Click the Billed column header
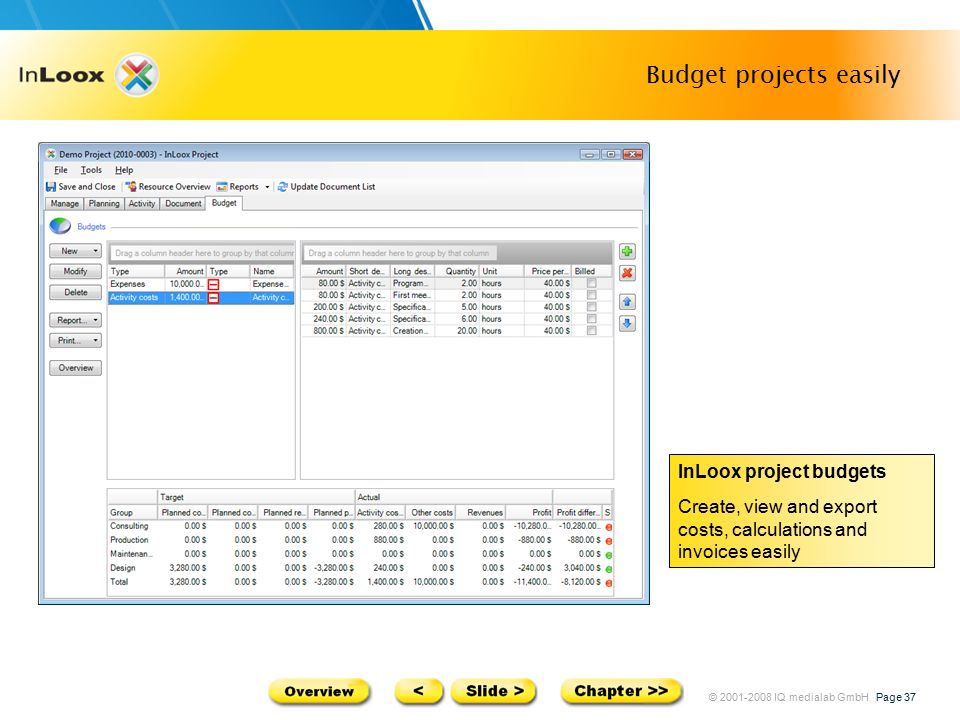This screenshot has height=720, width=960. click(591, 271)
